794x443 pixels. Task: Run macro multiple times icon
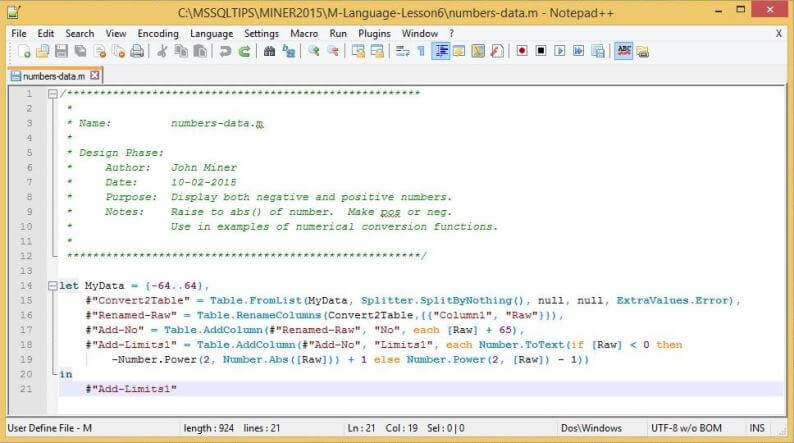579,51
